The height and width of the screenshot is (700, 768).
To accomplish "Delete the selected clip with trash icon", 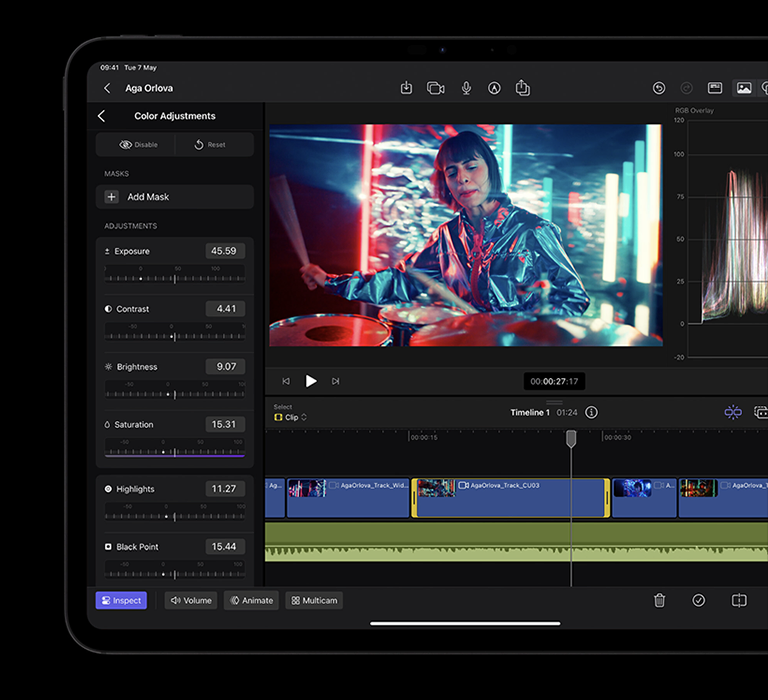I will (x=659, y=601).
